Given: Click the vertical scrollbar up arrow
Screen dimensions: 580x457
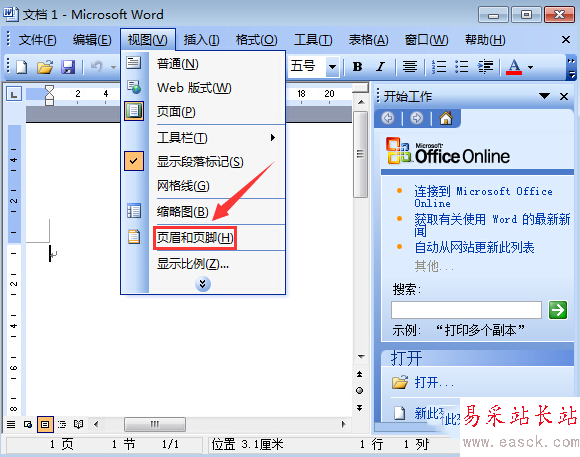Looking at the screenshot, I should (361, 102).
